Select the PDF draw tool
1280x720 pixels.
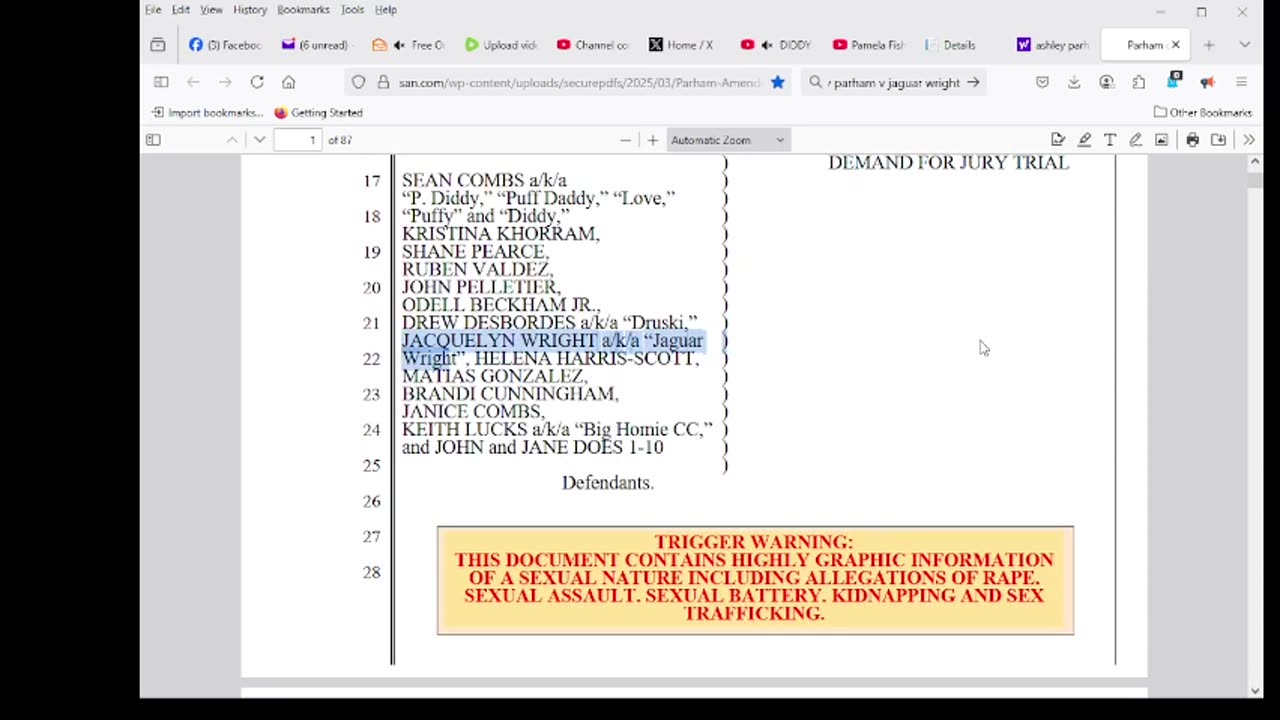coord(1135,140)
